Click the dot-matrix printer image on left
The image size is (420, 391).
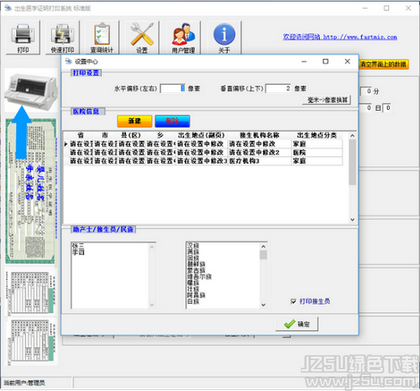[x=31, y=89]
